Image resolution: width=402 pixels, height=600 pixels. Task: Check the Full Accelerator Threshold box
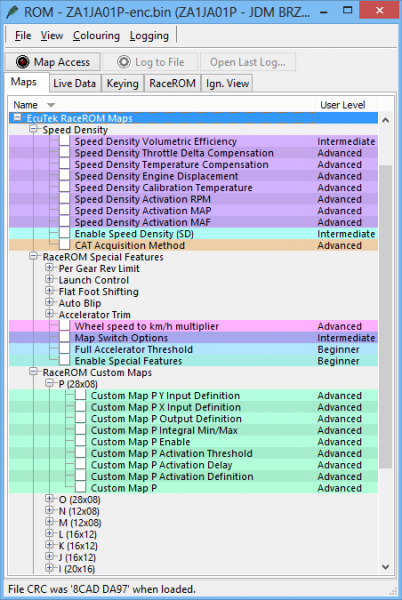65,349
